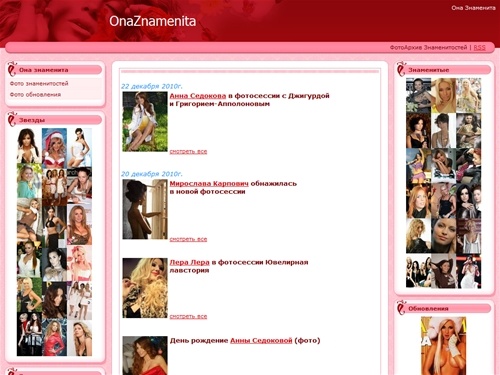Open the 'Анна Седокова' article link

[198, 96]
